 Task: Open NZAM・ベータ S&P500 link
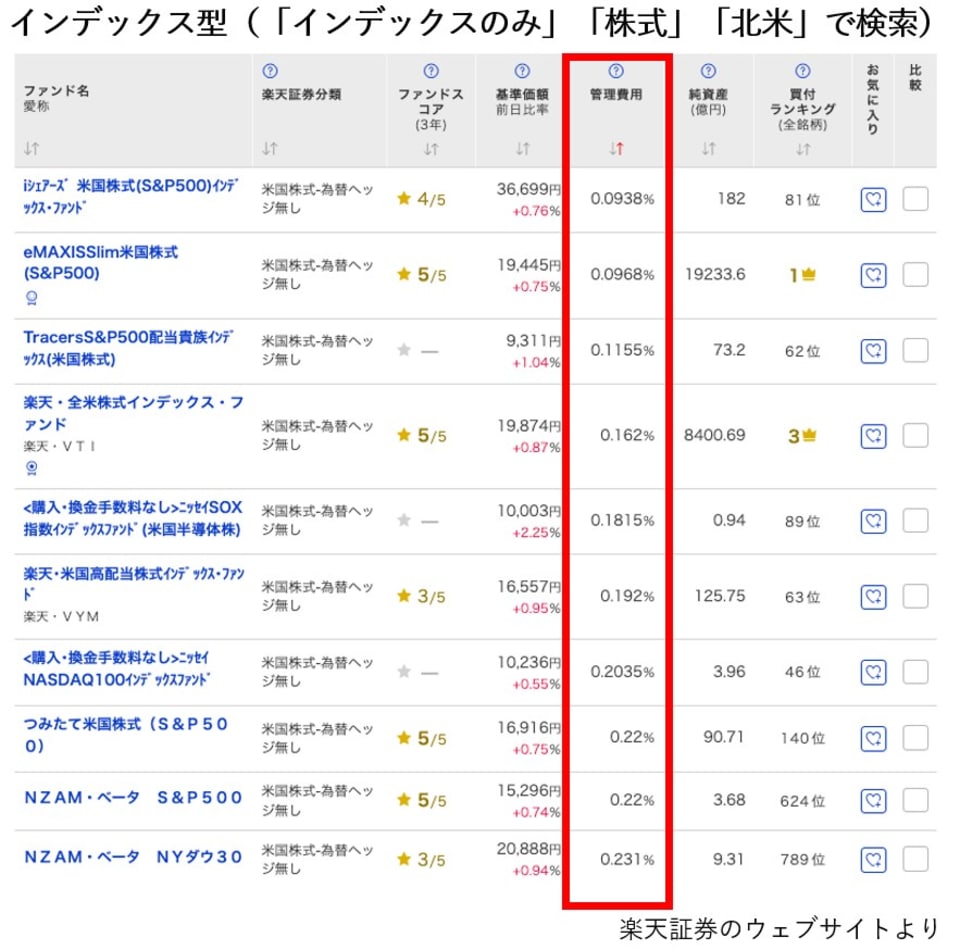click(x=133, y=798)
